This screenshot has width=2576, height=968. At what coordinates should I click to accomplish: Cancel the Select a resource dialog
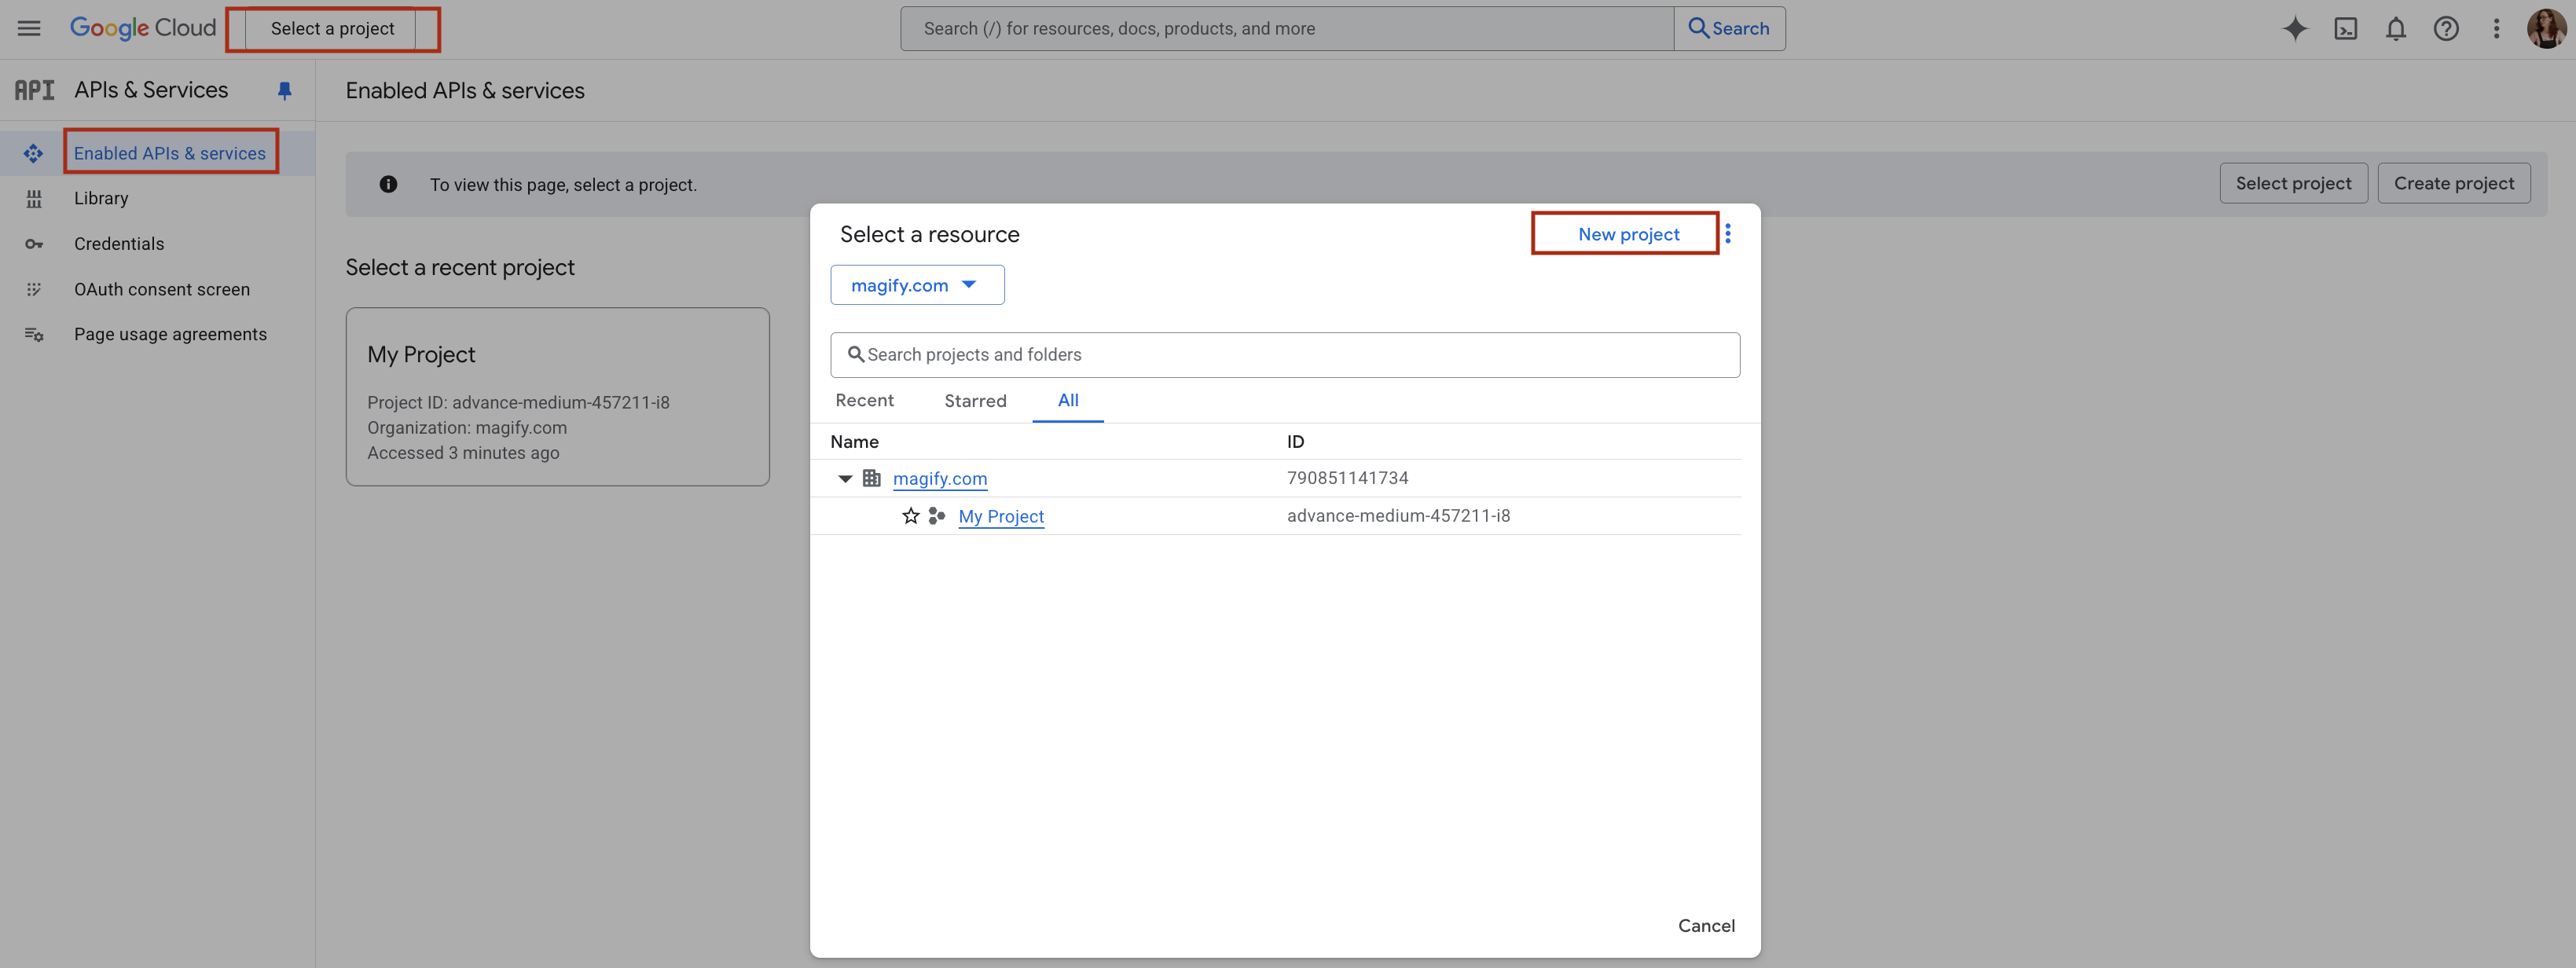1705,925
